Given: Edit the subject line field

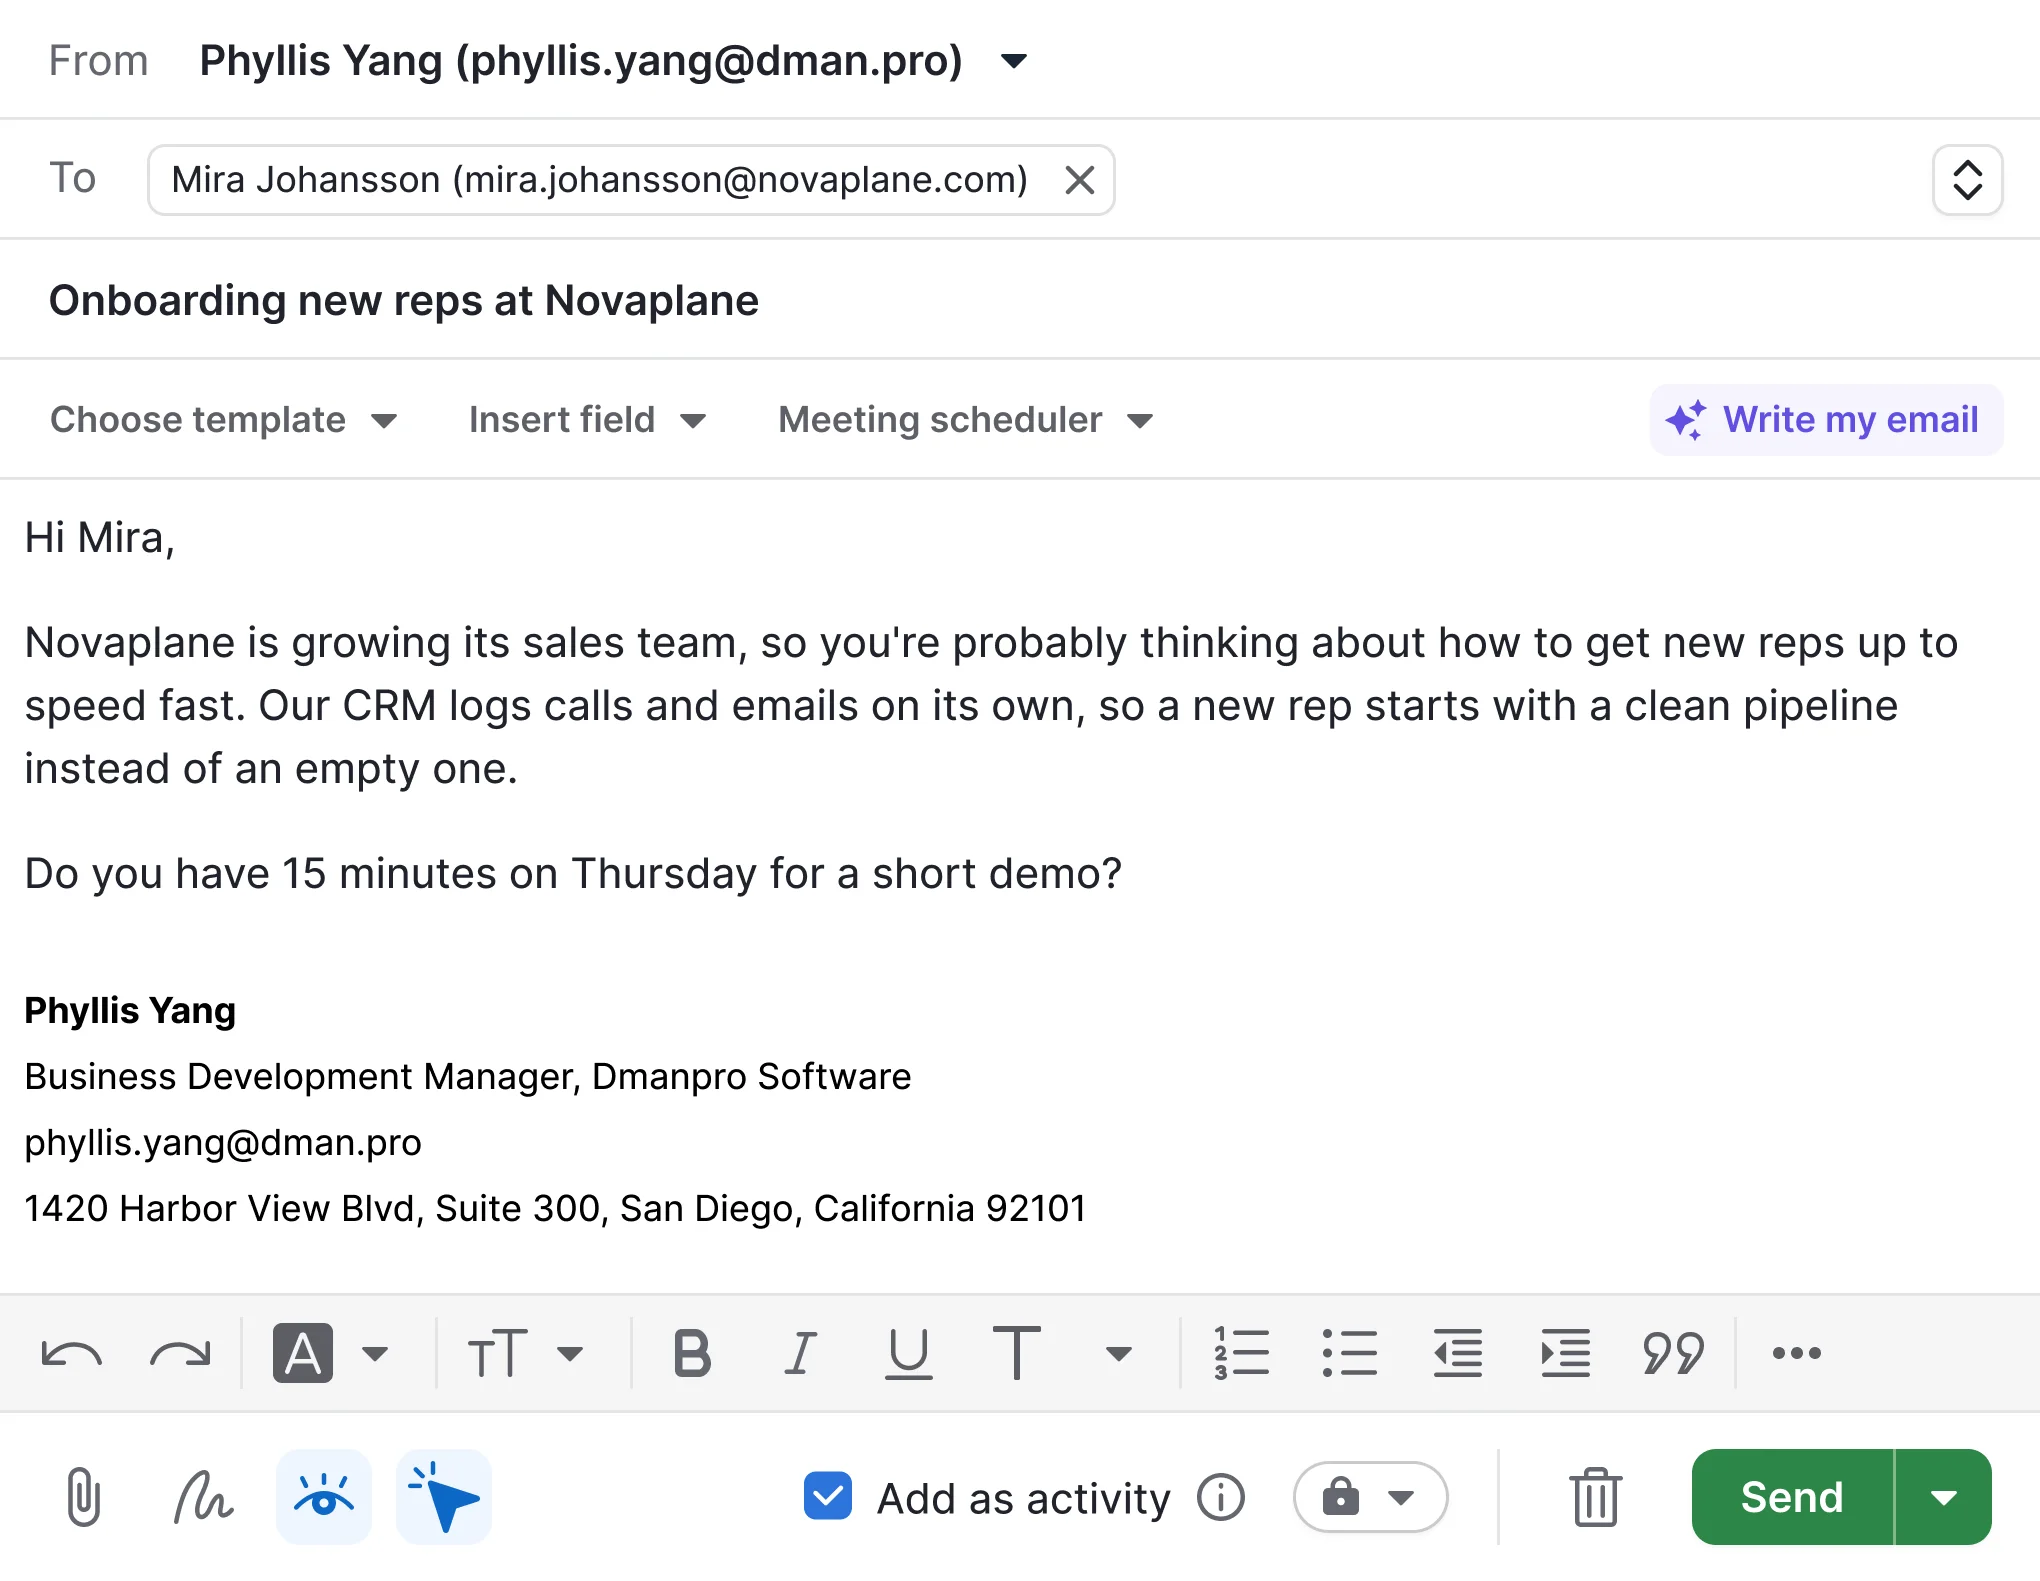Looking at the screenshot, I should coord(1020,300).
